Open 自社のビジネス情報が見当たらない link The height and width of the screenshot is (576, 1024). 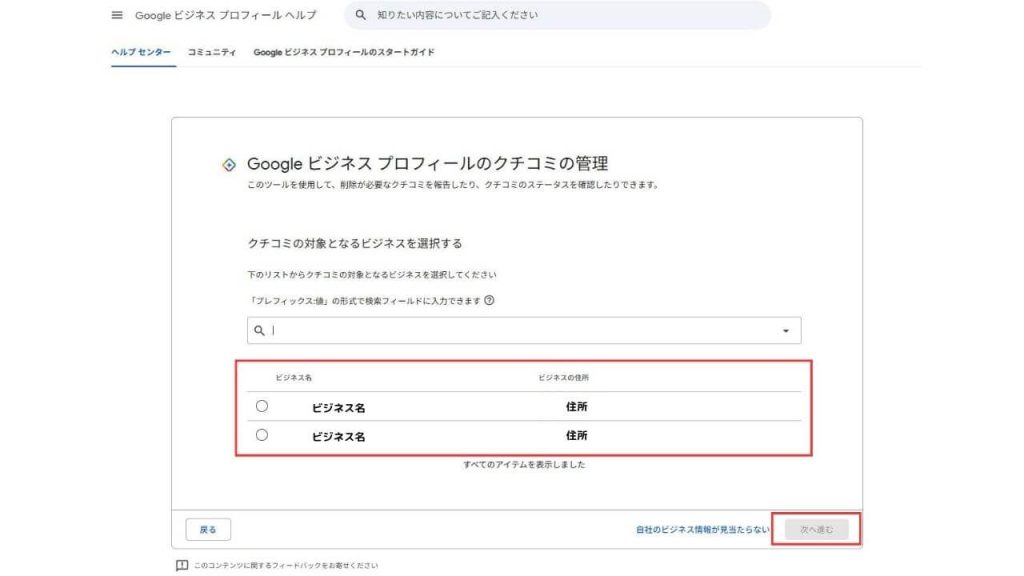703,530
